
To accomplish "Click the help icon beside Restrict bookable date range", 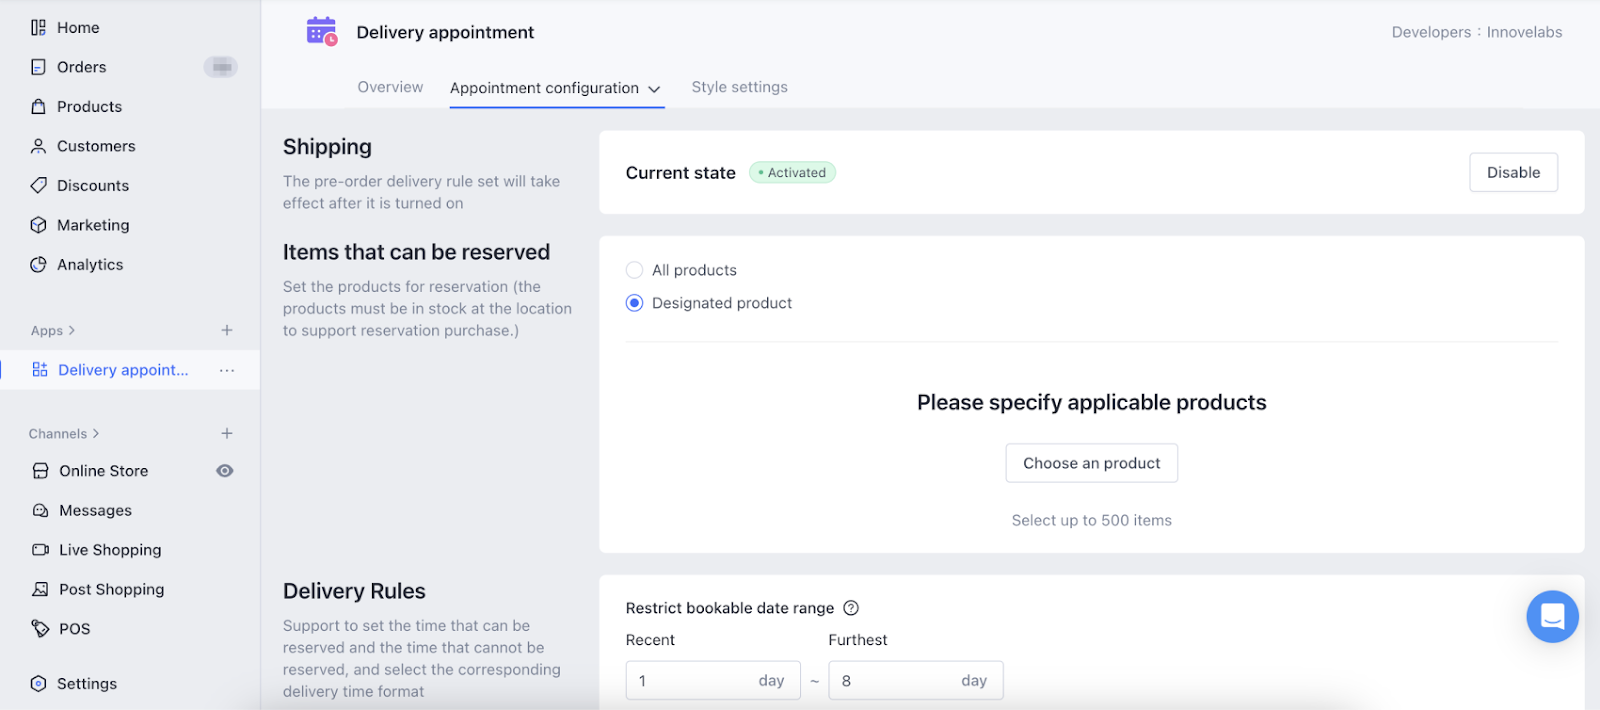I will tap(851, 608).
